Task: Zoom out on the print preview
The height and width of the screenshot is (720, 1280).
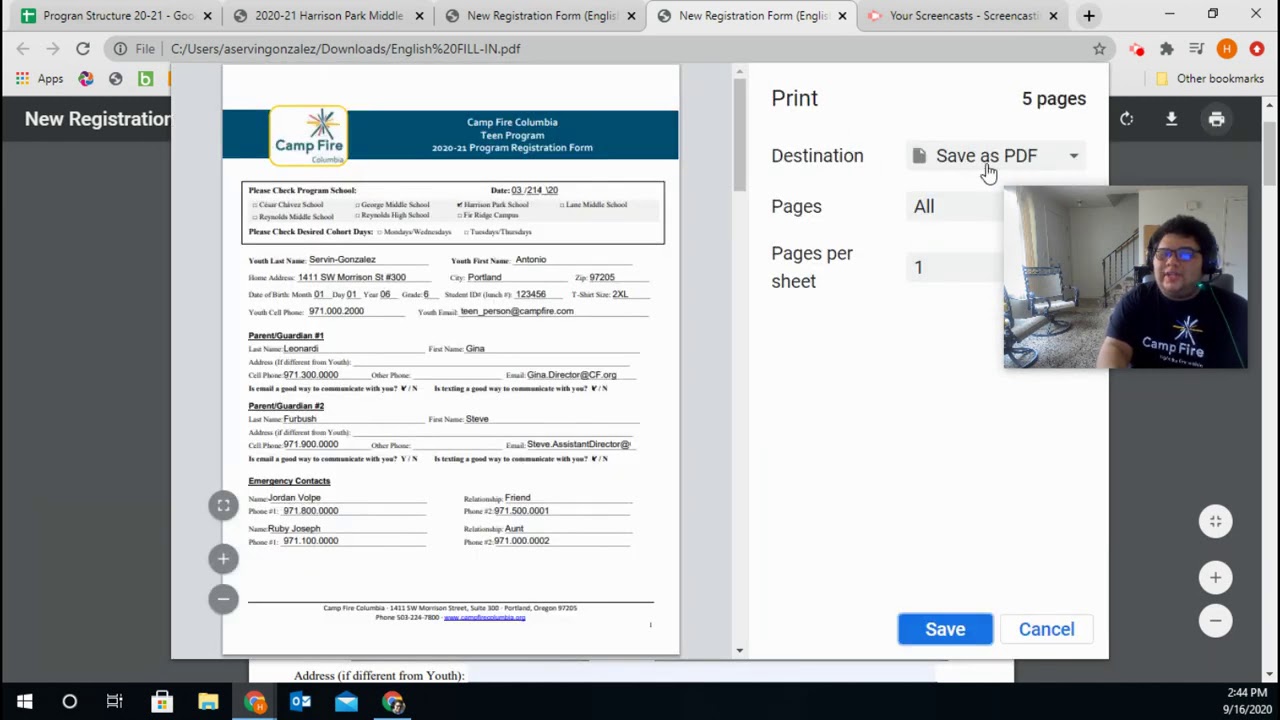Action: (223, 598)
